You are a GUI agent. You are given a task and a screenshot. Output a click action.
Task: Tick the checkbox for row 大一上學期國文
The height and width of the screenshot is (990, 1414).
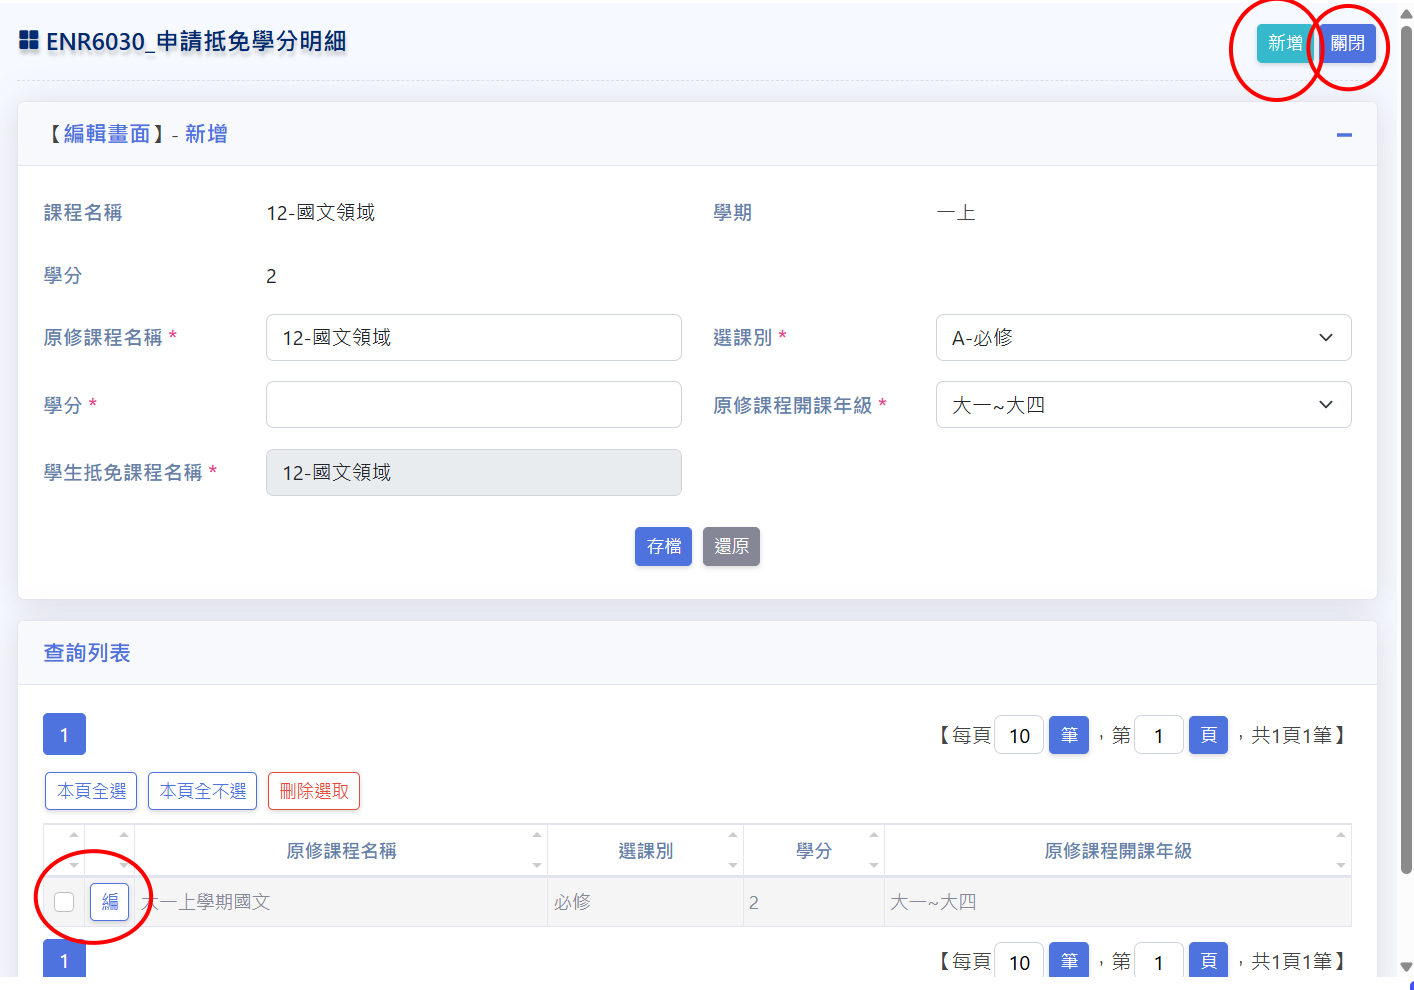(x=64, y=902)
